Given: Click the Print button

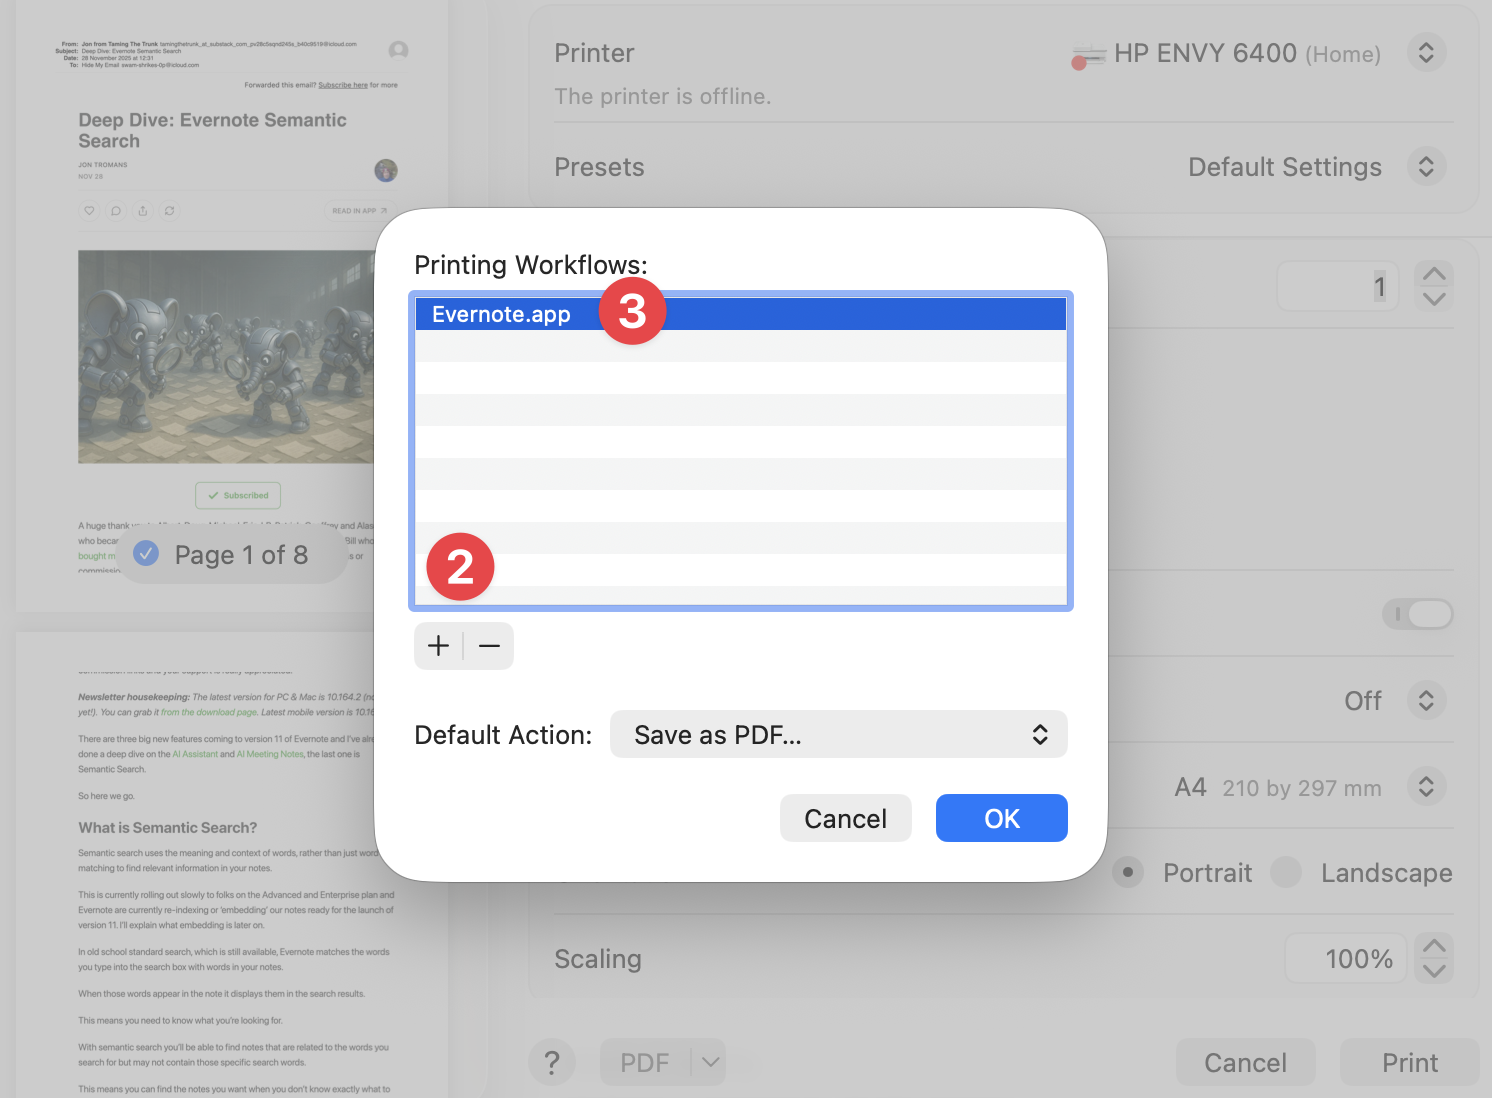Looking at the screenshot, I should click(1409, 1062).
